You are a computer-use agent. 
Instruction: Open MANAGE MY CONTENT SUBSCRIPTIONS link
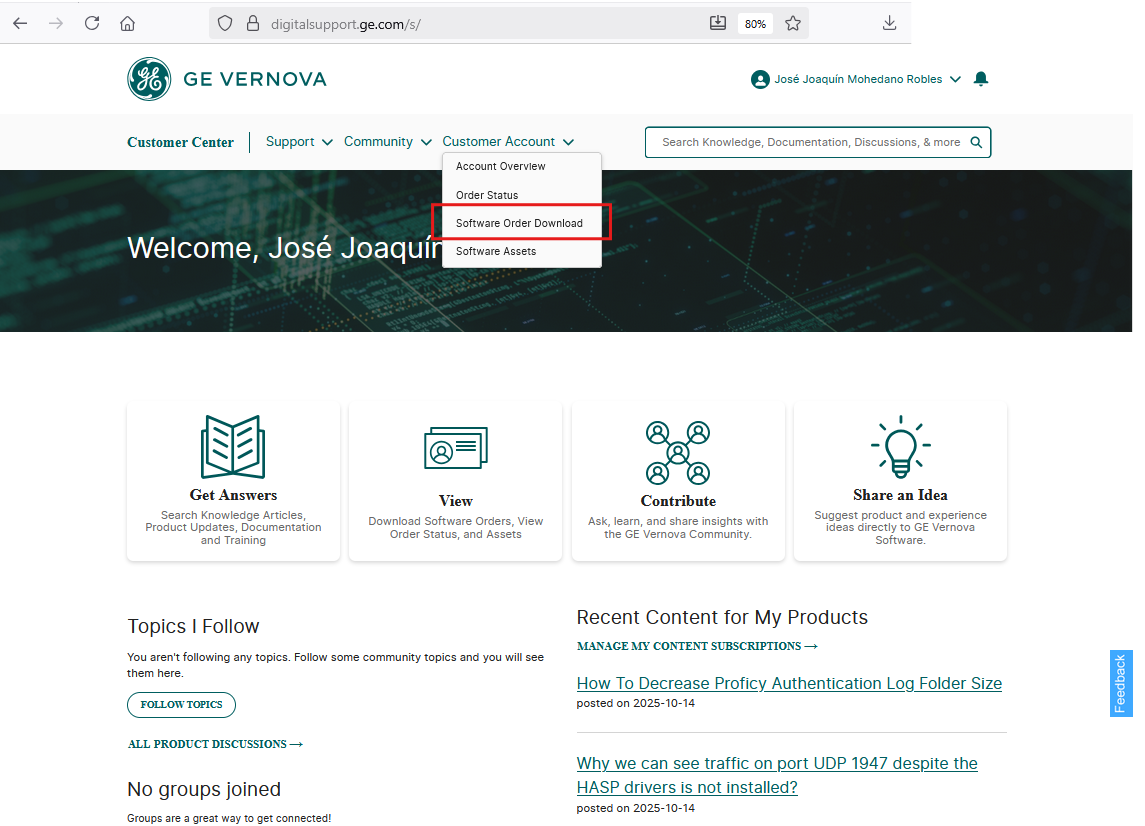tap(697, 646)
